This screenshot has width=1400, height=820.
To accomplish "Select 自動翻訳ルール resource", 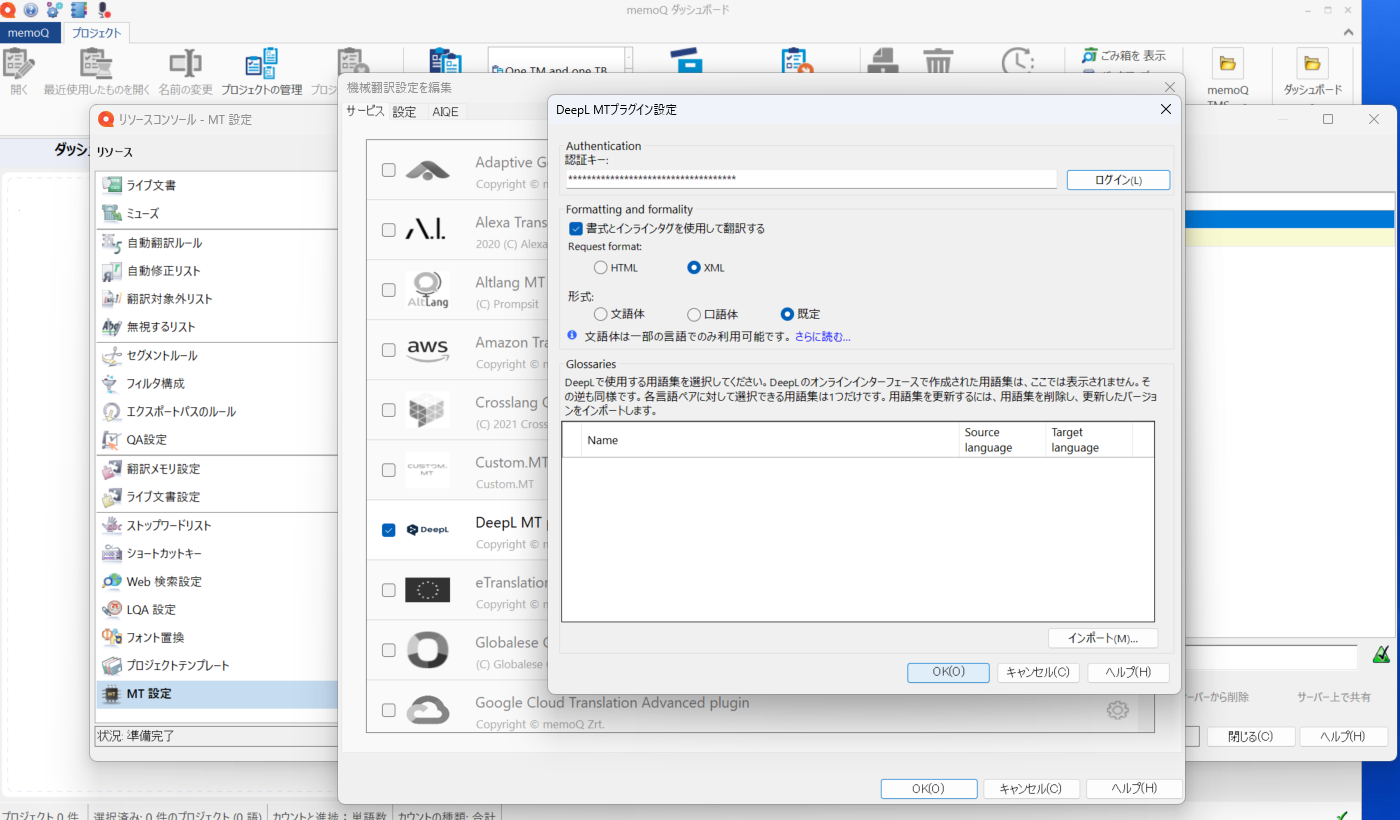I will tap(217, 243).
